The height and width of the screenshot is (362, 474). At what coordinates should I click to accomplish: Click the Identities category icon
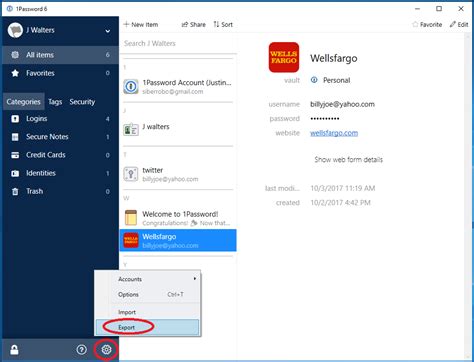coord(15,173)
